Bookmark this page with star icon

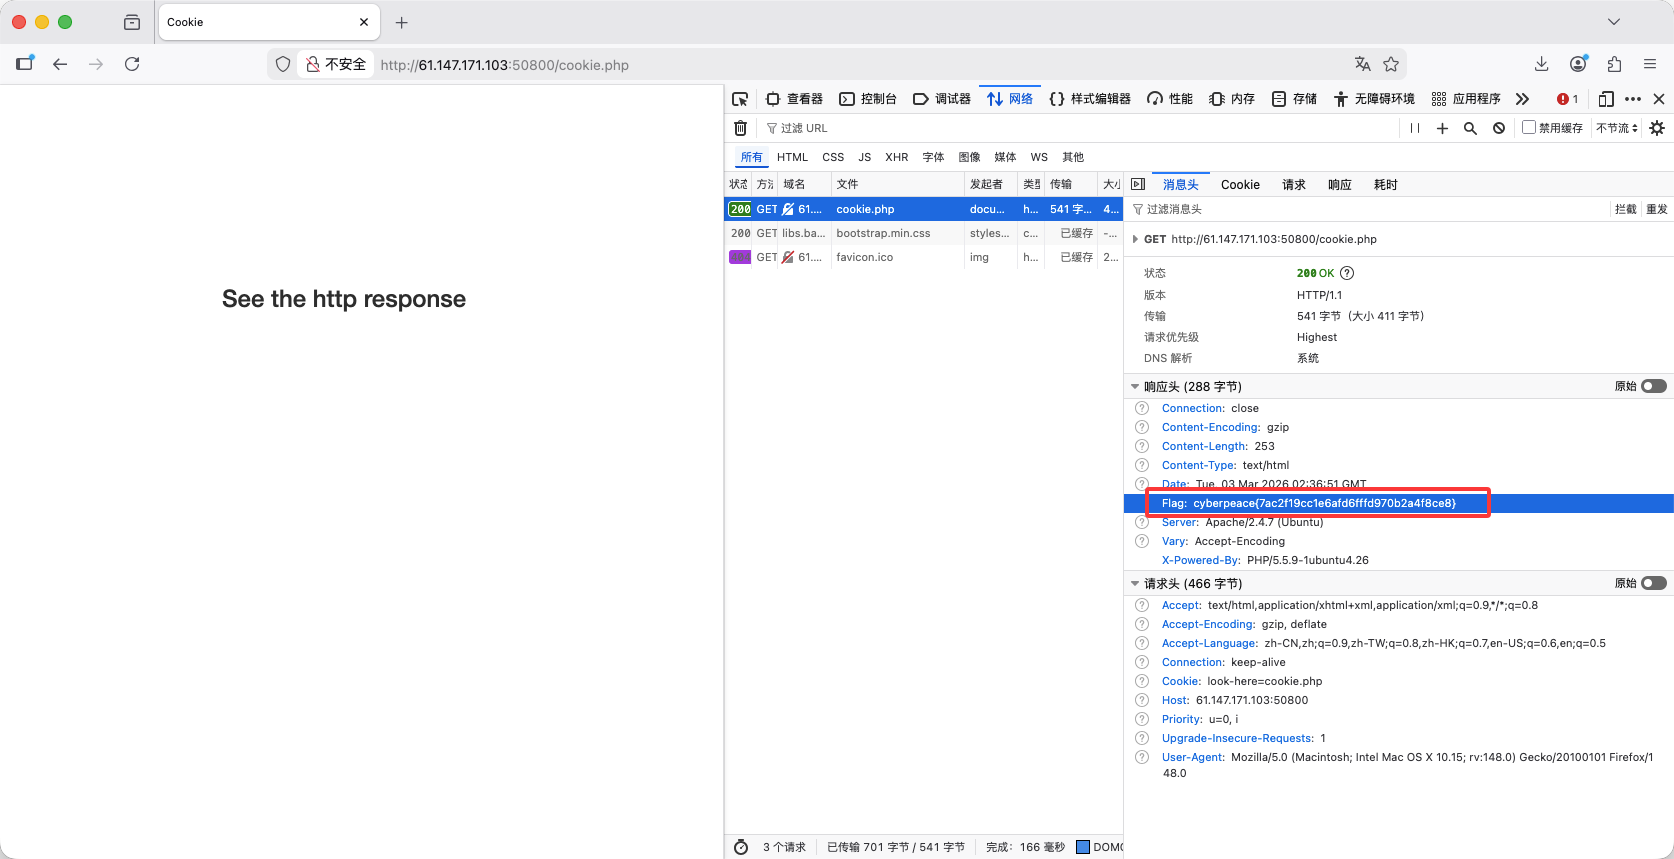pyautogui.click(x=1391, y=64)
